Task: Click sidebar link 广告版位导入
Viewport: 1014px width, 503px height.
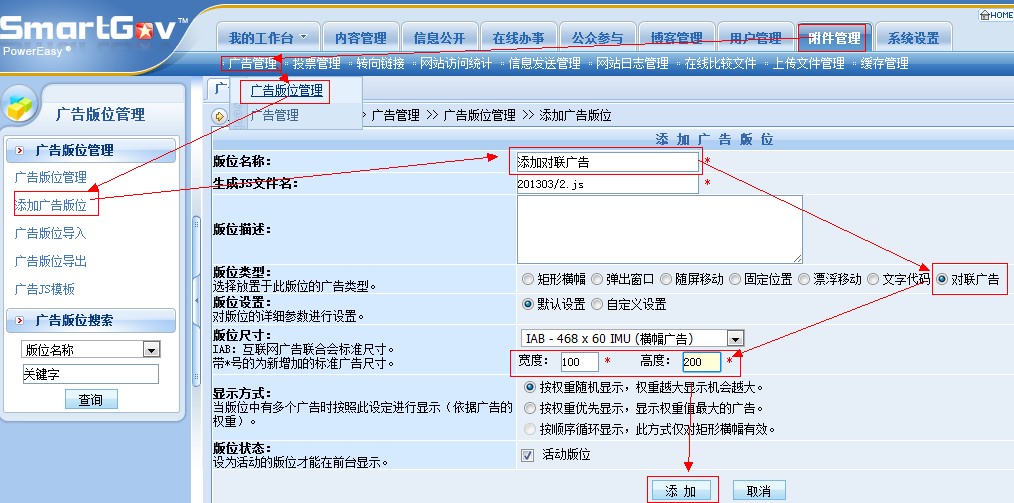Action: [50, 233]
